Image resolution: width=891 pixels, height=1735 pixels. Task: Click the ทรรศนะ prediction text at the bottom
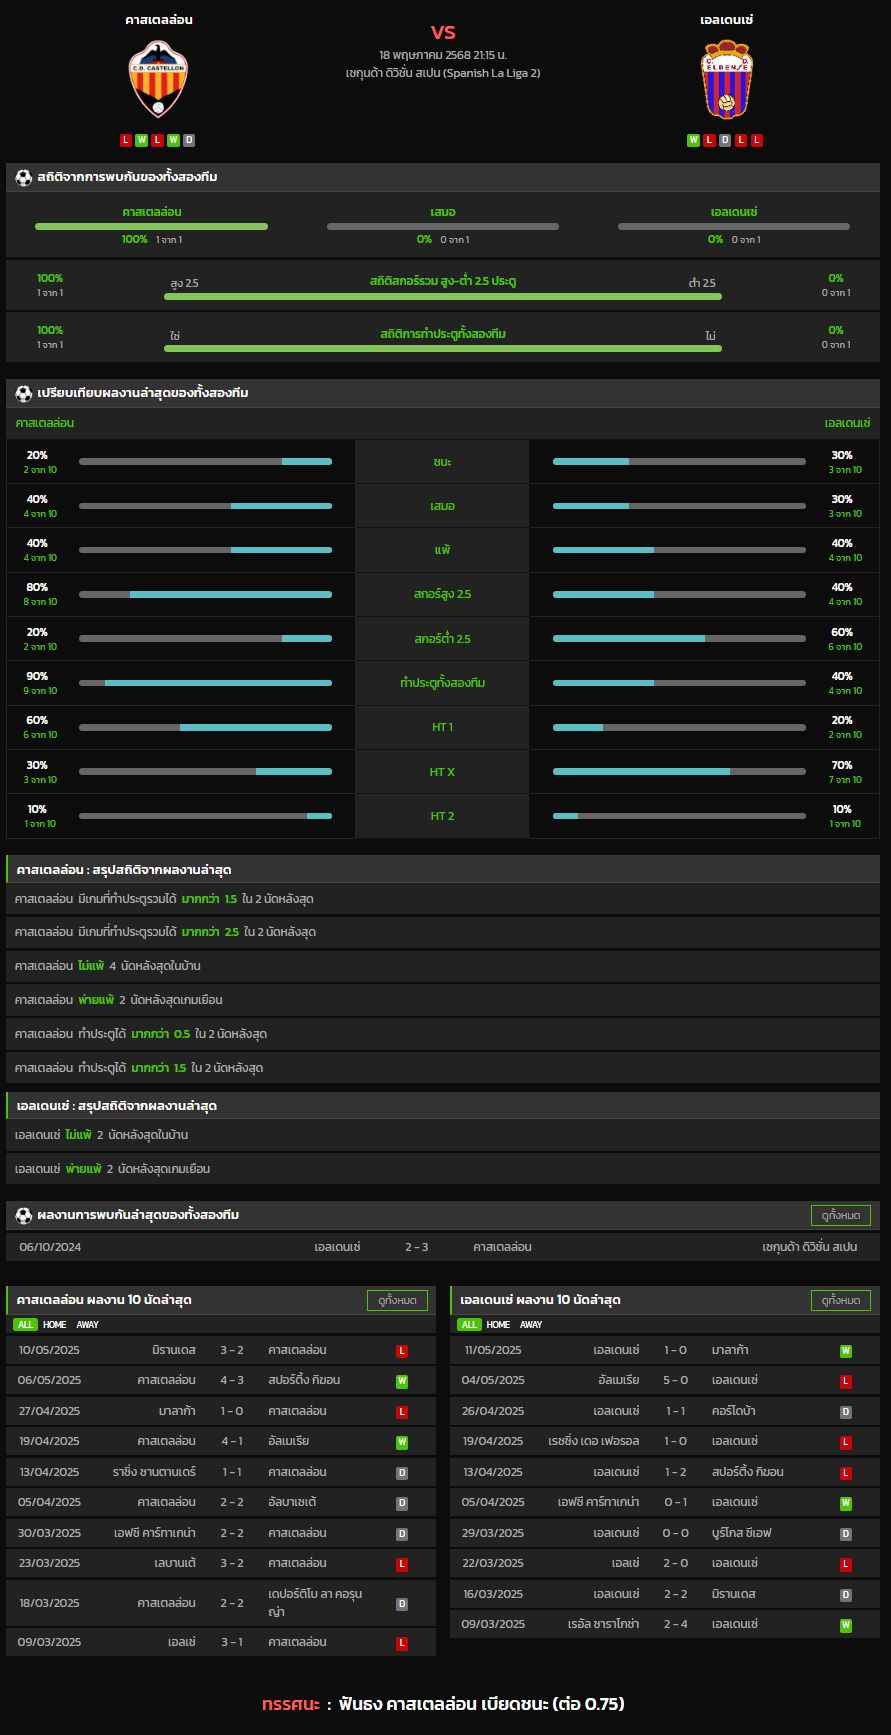point(443,1704)
